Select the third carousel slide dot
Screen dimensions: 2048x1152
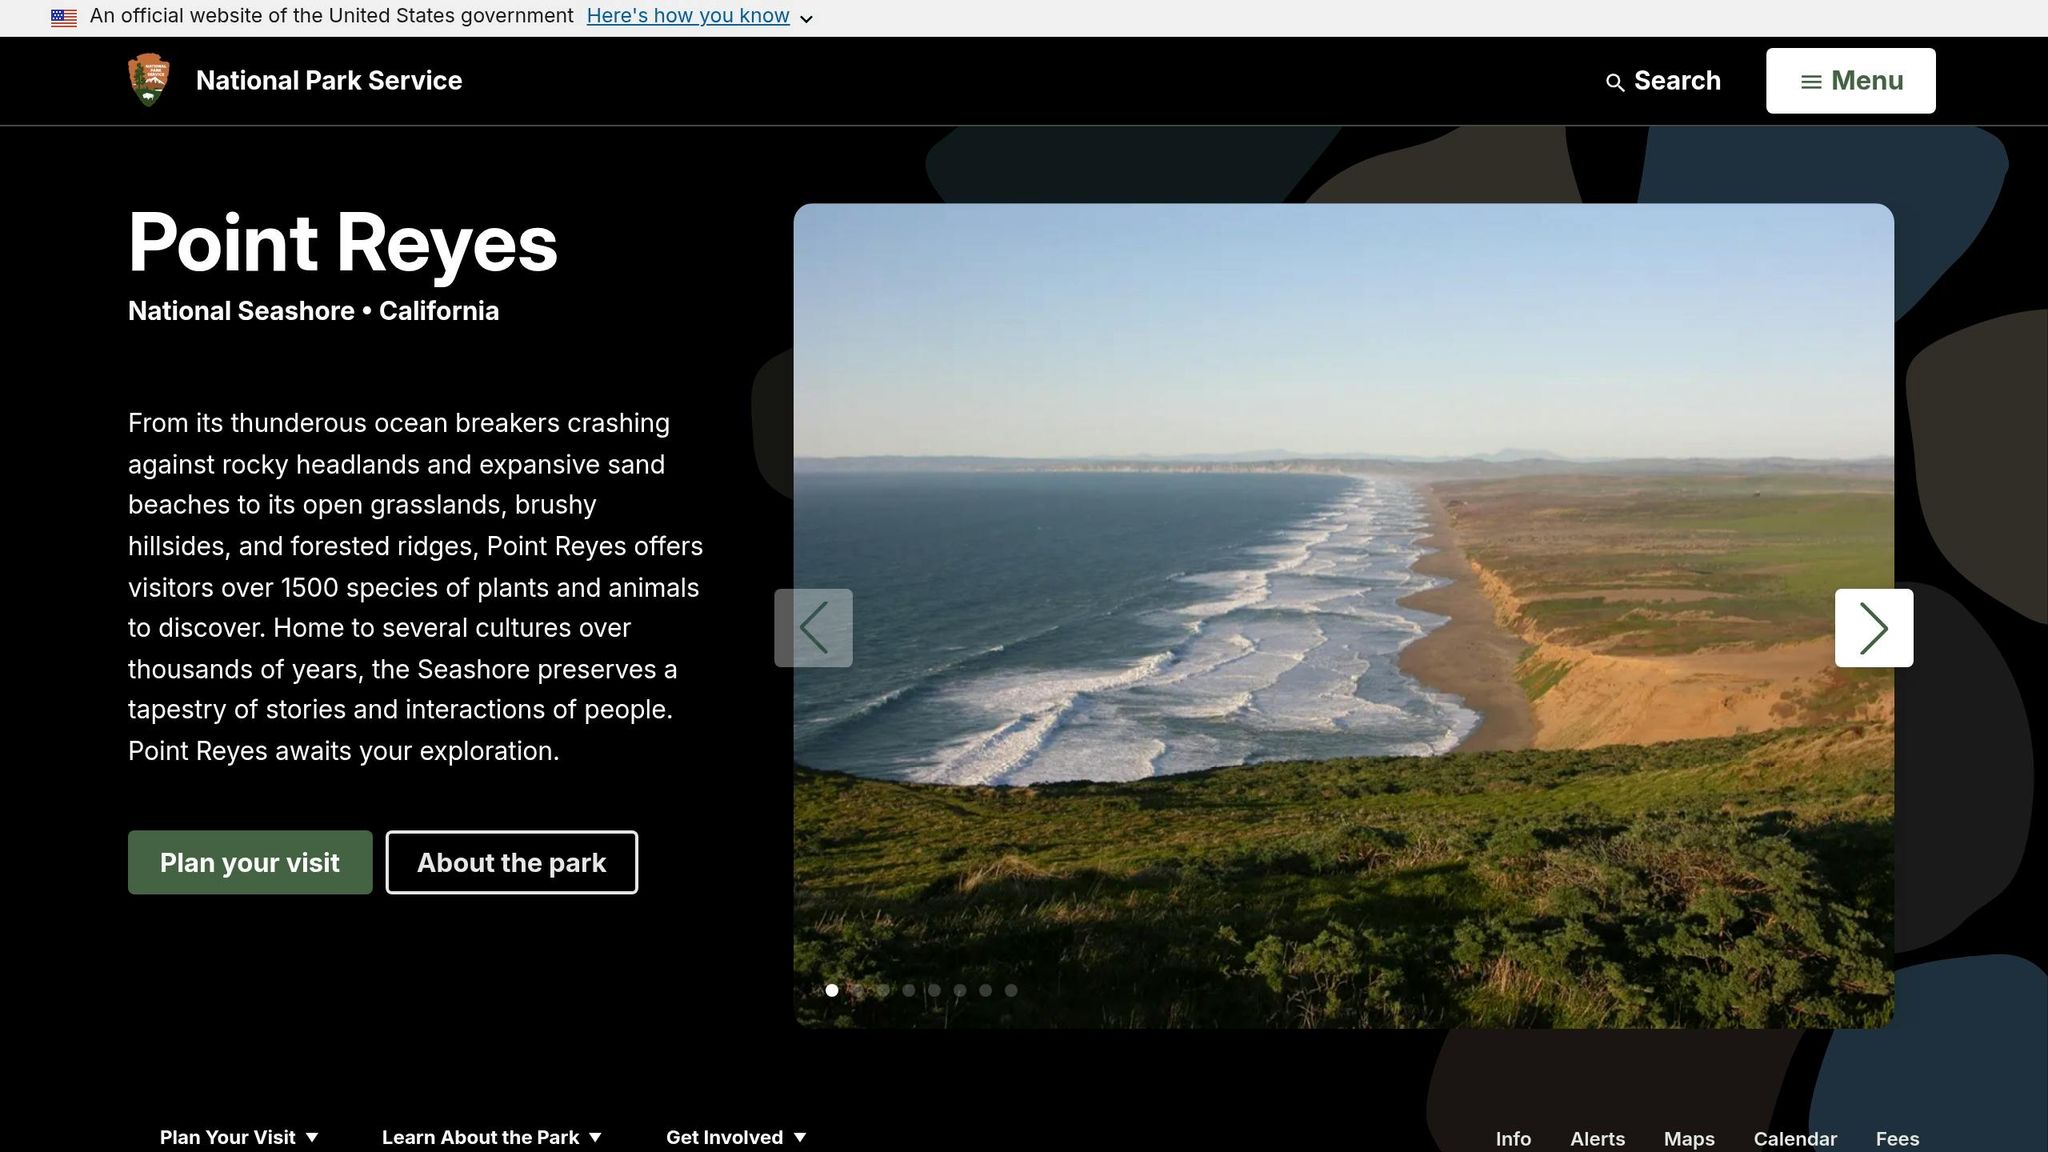click(883, 990)
